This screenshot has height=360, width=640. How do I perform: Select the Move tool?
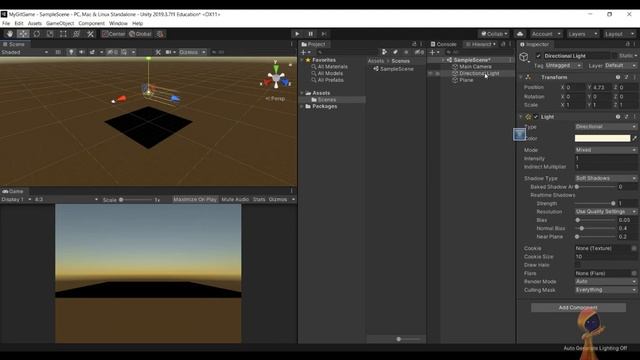[23, 34]
